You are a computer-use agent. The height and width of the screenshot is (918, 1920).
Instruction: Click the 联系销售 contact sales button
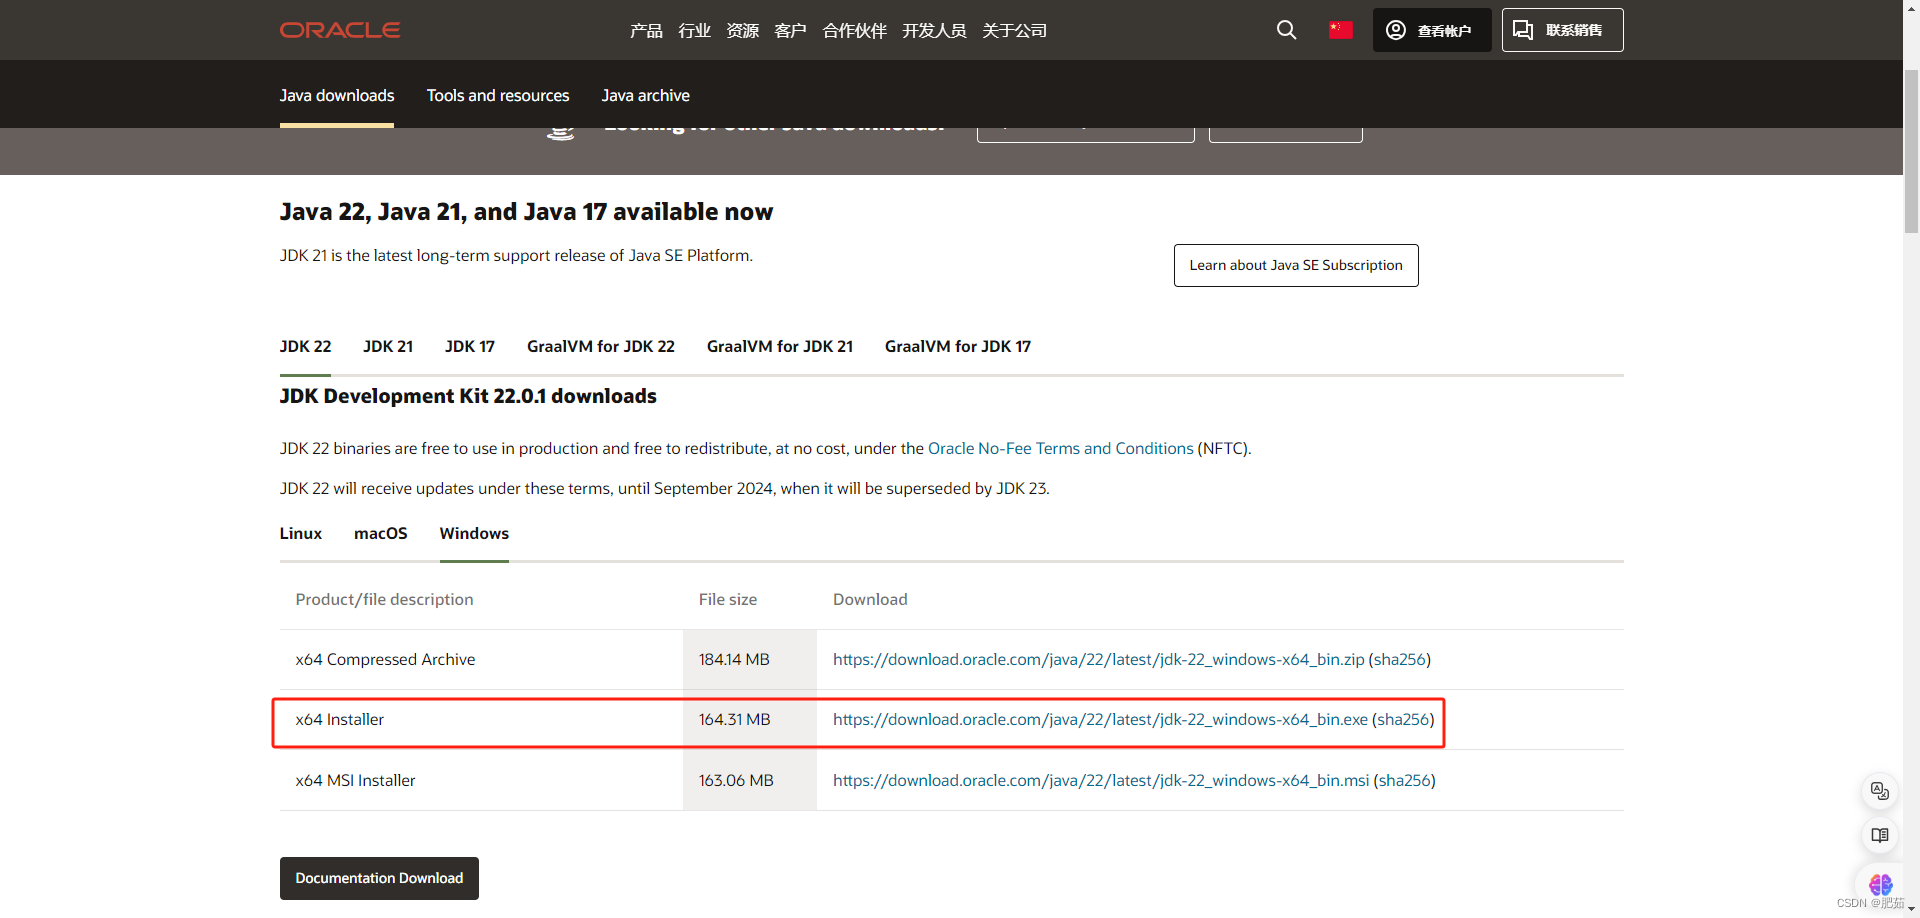(1562, 30)
